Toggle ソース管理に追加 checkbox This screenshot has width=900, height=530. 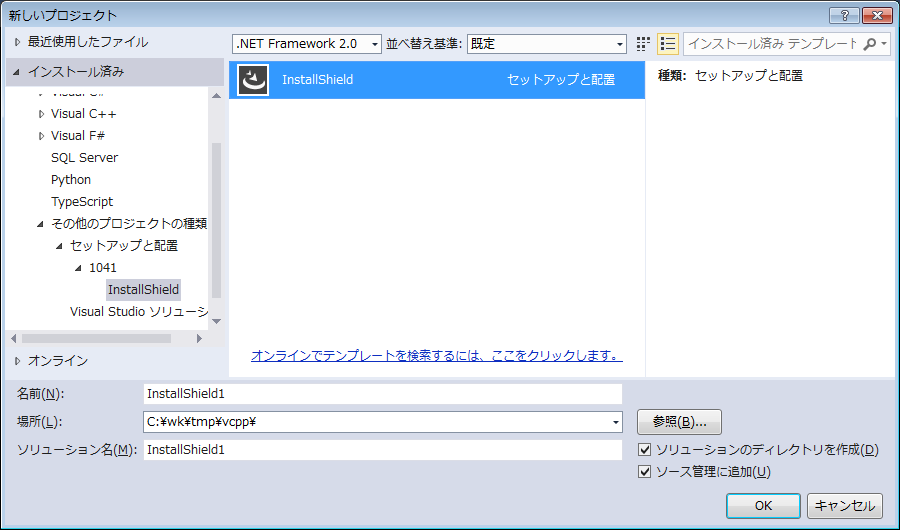(645, 471)
